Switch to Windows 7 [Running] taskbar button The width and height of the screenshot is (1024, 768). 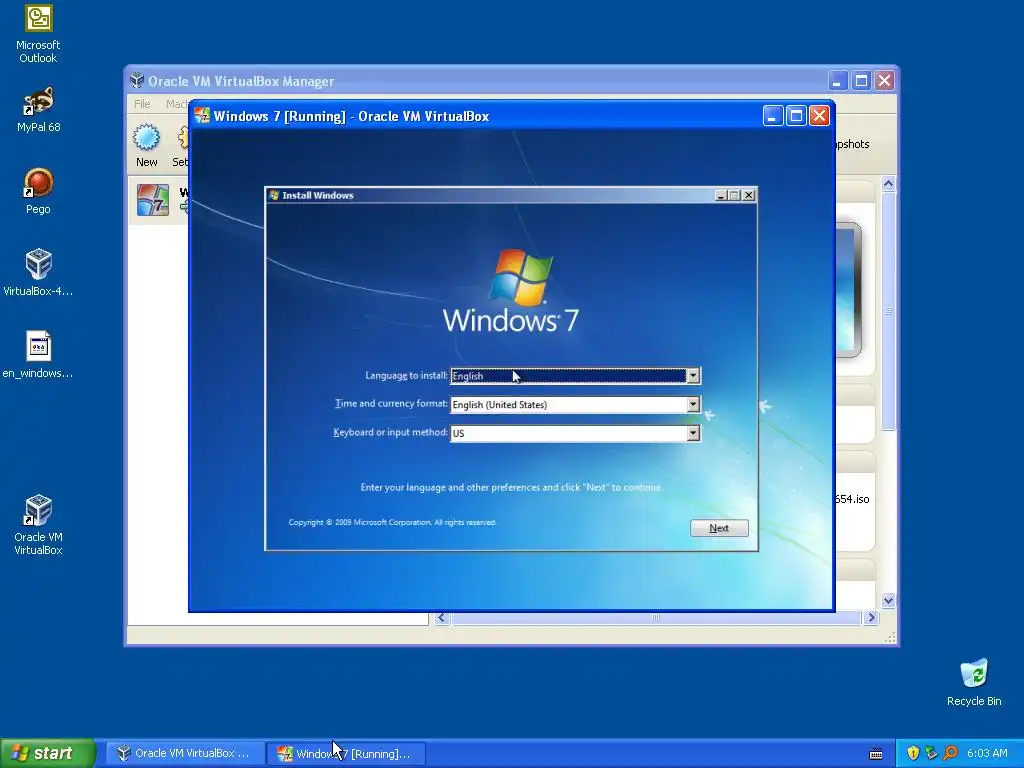(x=346, y=754)
